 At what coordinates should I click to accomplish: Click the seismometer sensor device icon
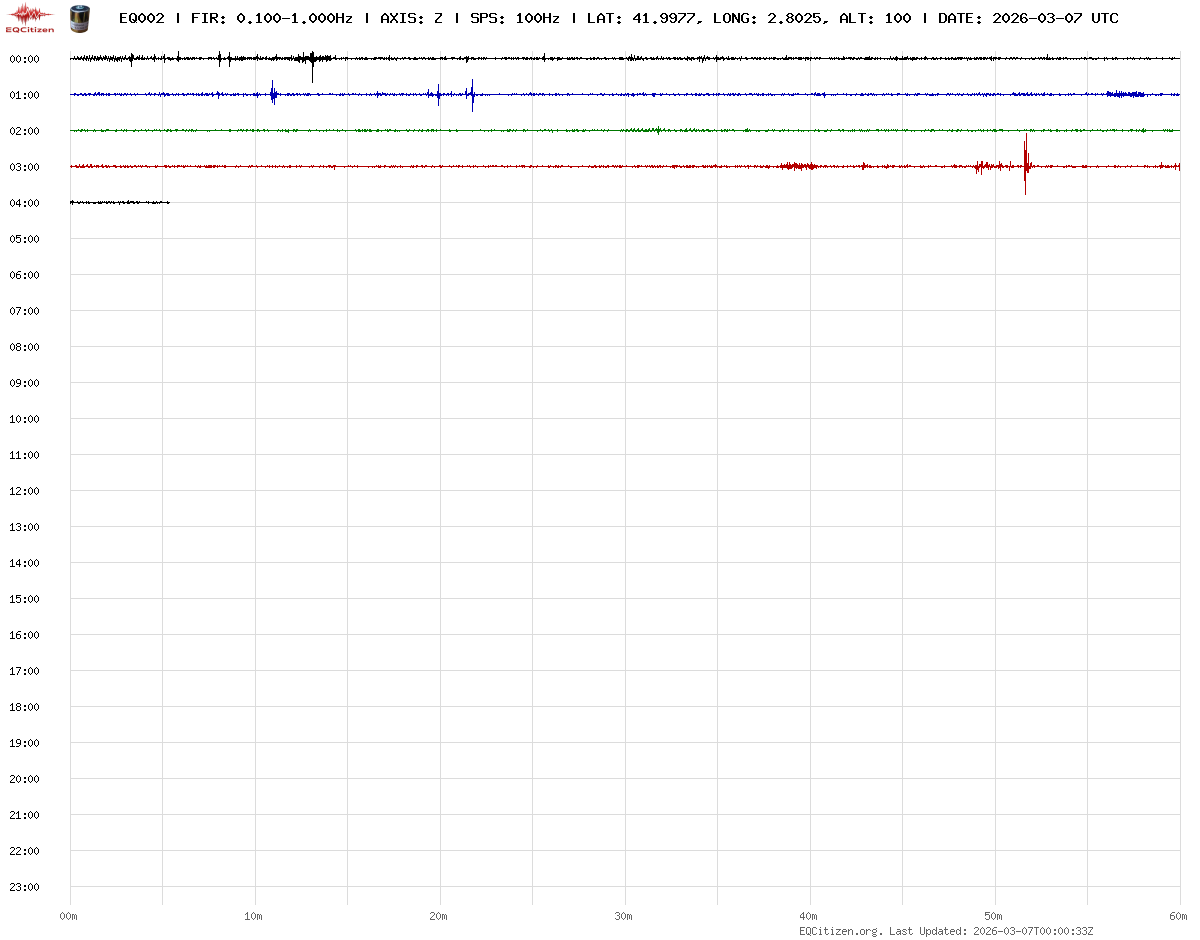coord(79,17)
